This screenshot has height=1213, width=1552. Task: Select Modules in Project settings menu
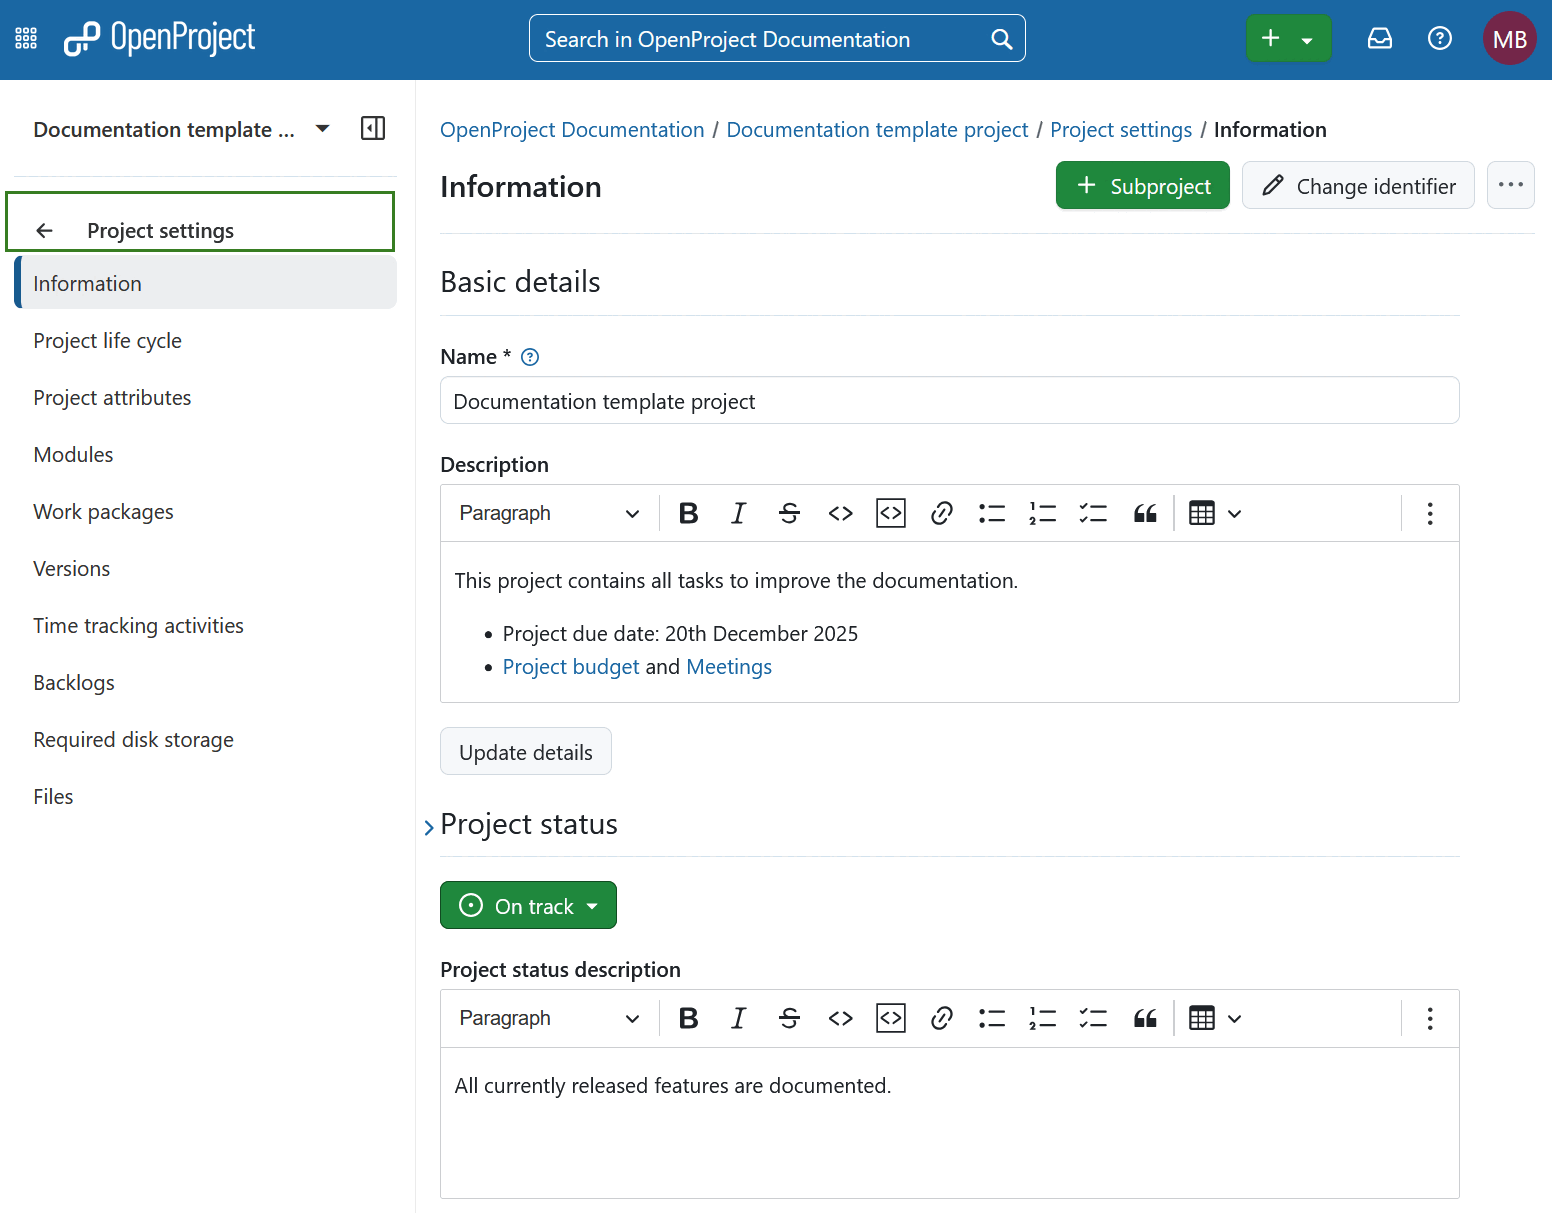[73, 454]
